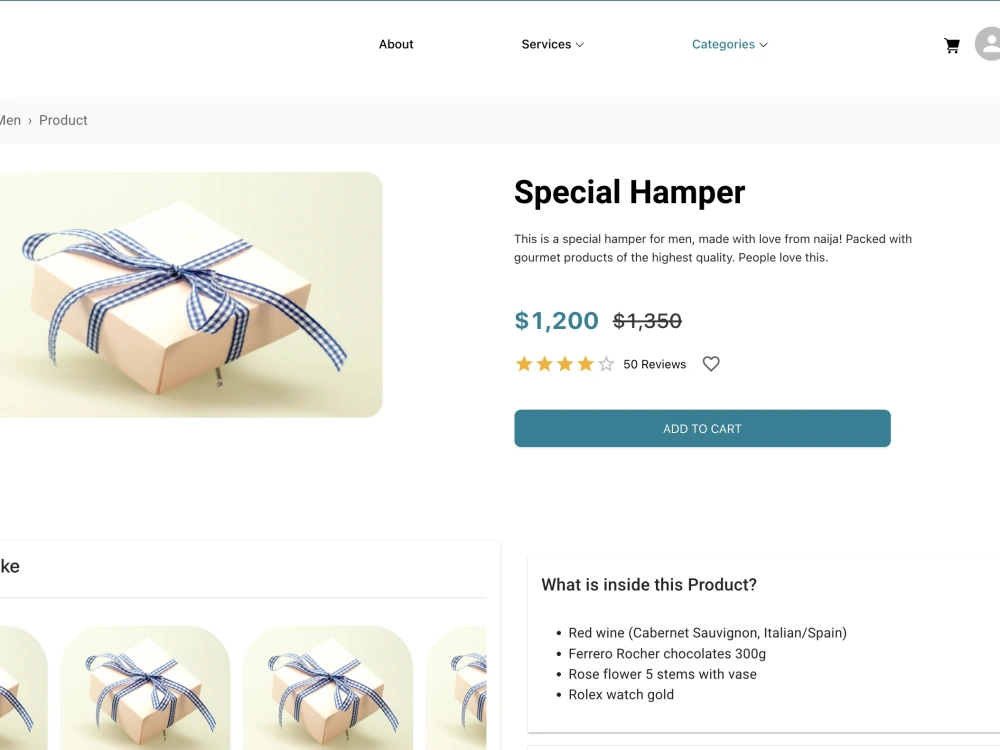Select the first rating star
The height and width of the screenshot is (750, 1000).
pos(524,364)
